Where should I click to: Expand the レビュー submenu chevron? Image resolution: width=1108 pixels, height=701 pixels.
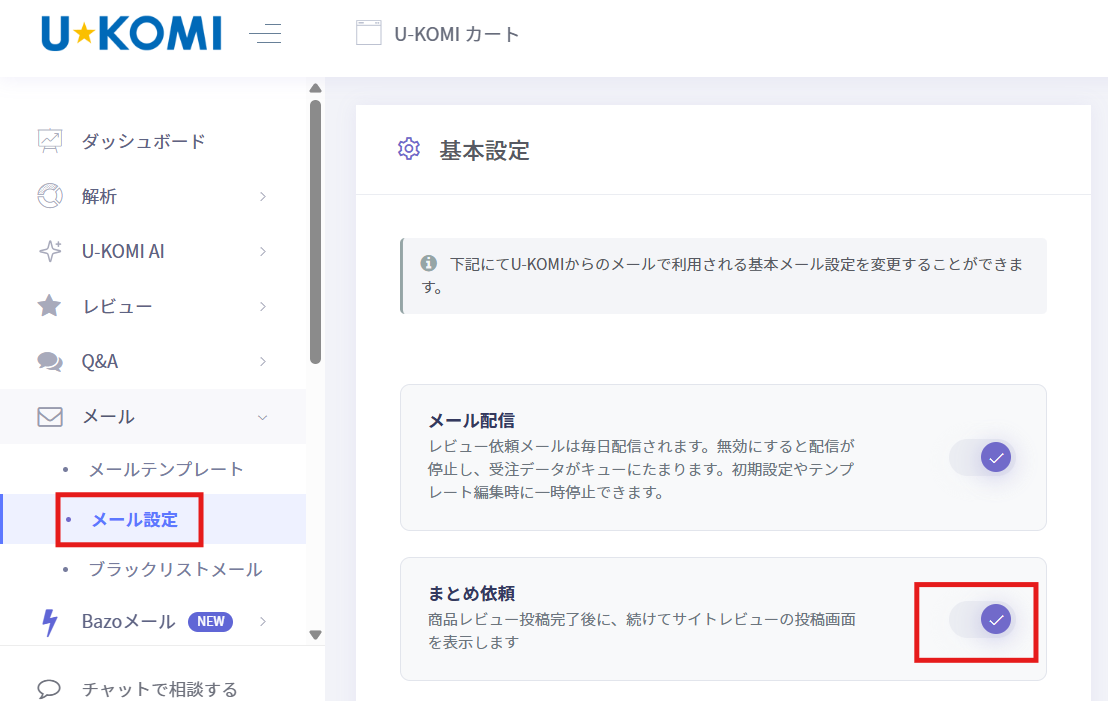pos(263,307)
